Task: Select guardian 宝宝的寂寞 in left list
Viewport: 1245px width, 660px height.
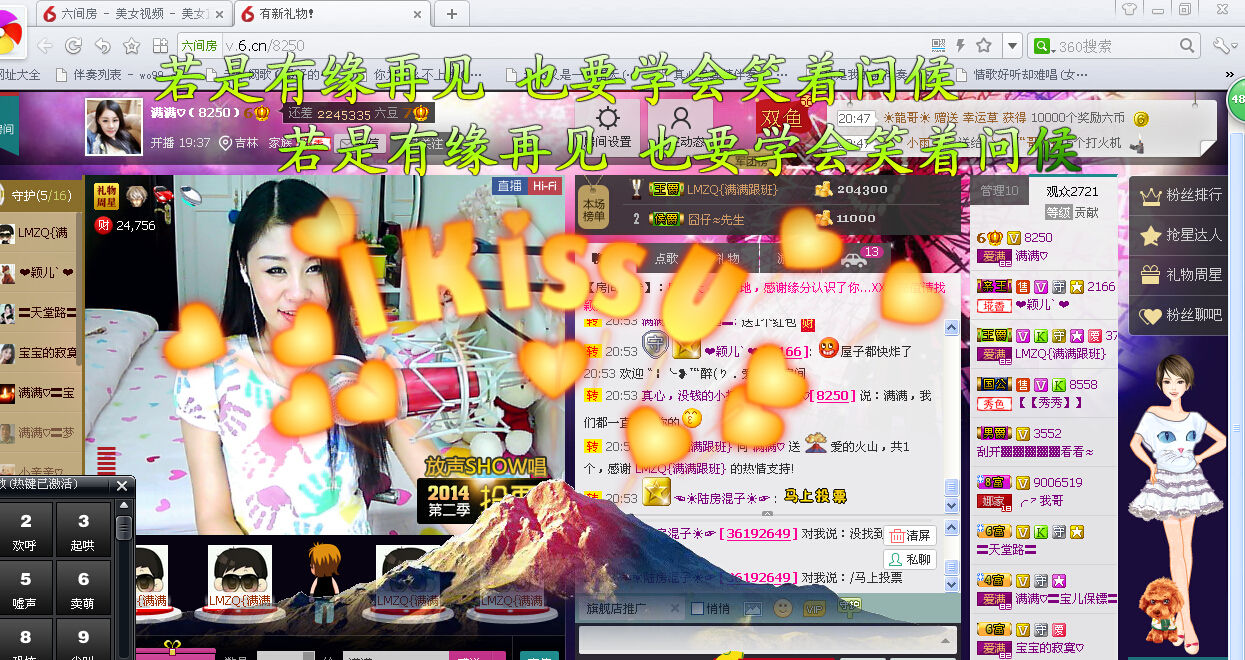Action: pos(40,353)
